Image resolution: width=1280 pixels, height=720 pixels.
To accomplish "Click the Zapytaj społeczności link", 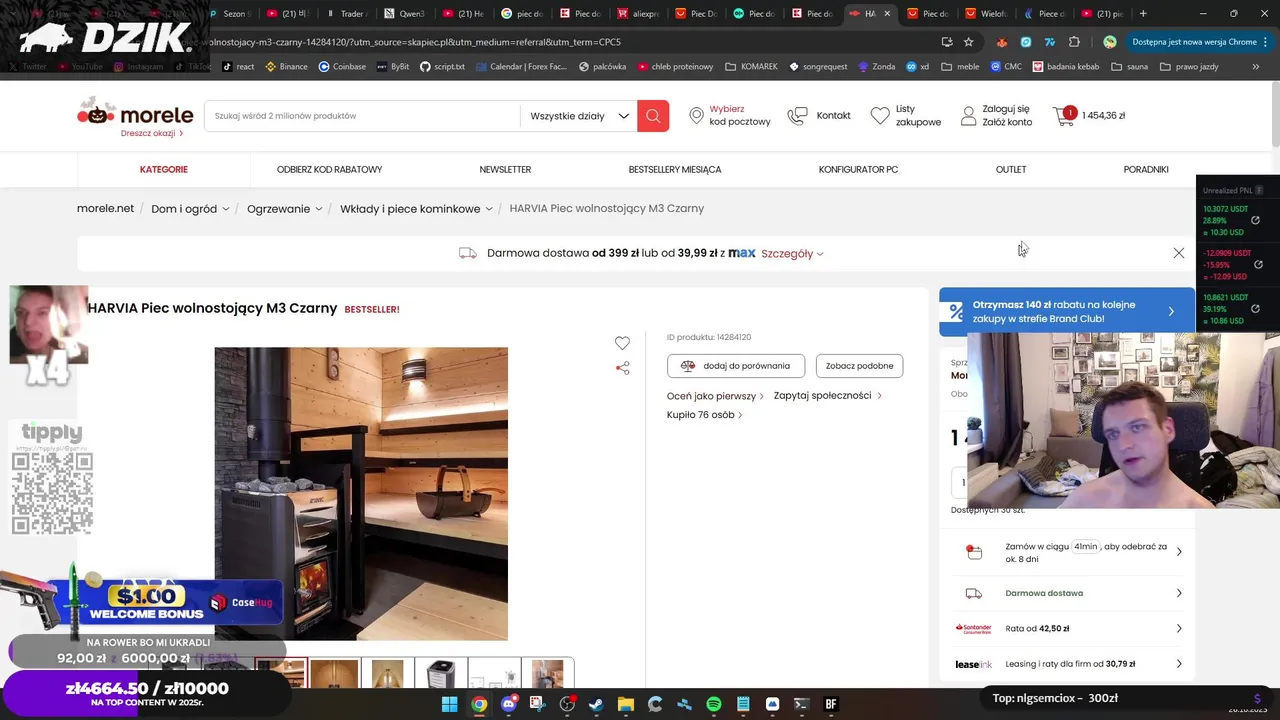I will [827, 396].
